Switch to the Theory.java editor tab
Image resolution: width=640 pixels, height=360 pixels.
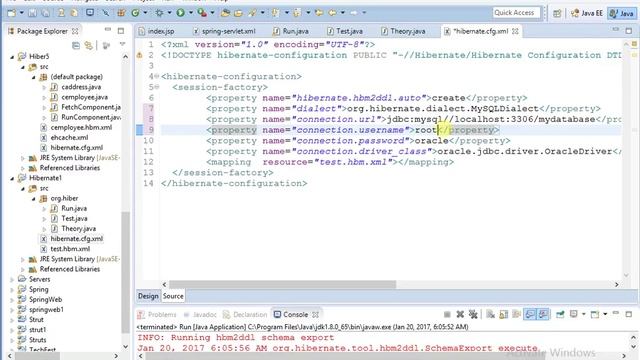(403, 31)
